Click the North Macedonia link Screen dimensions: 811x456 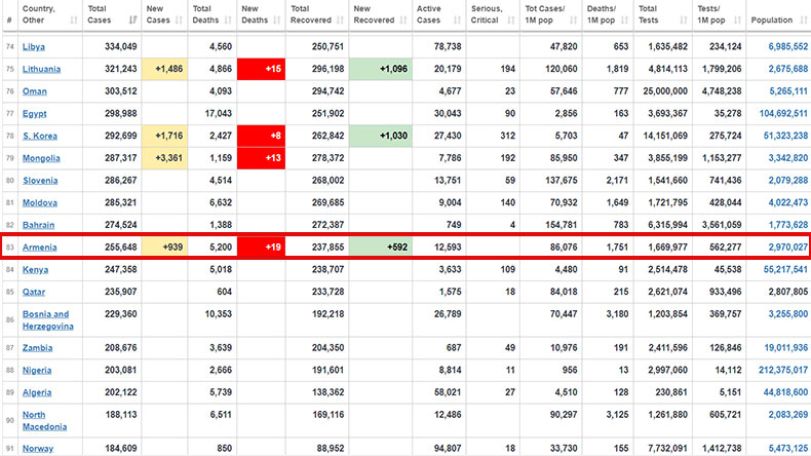(44, 421)
